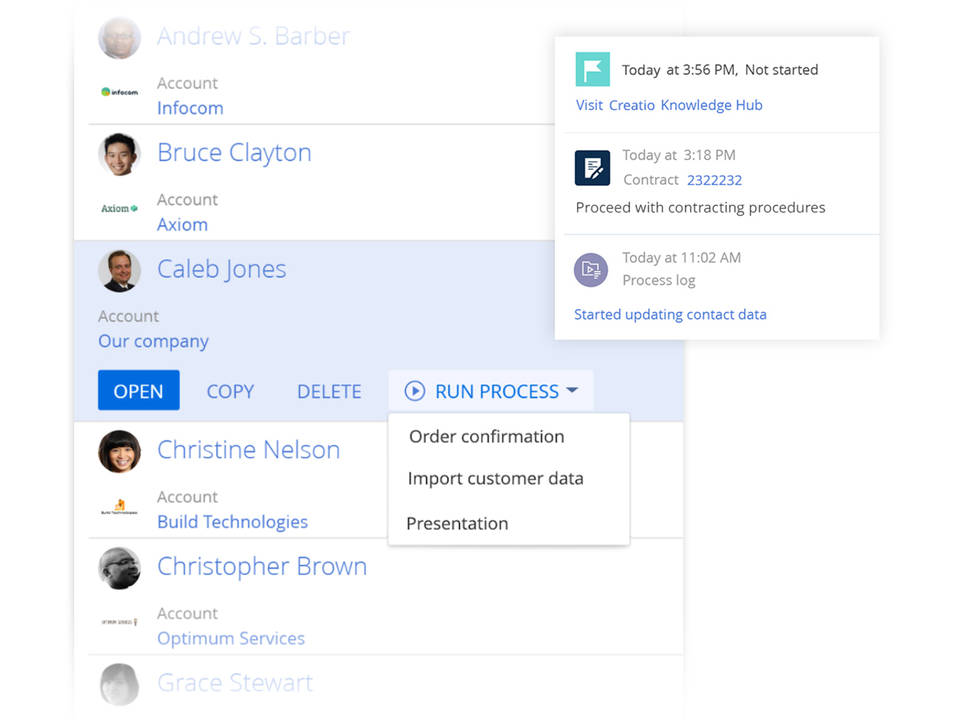Open Caleb Jones contact name
The height and width of the screenshot is (720, 960).
click(x=222, y=269)
